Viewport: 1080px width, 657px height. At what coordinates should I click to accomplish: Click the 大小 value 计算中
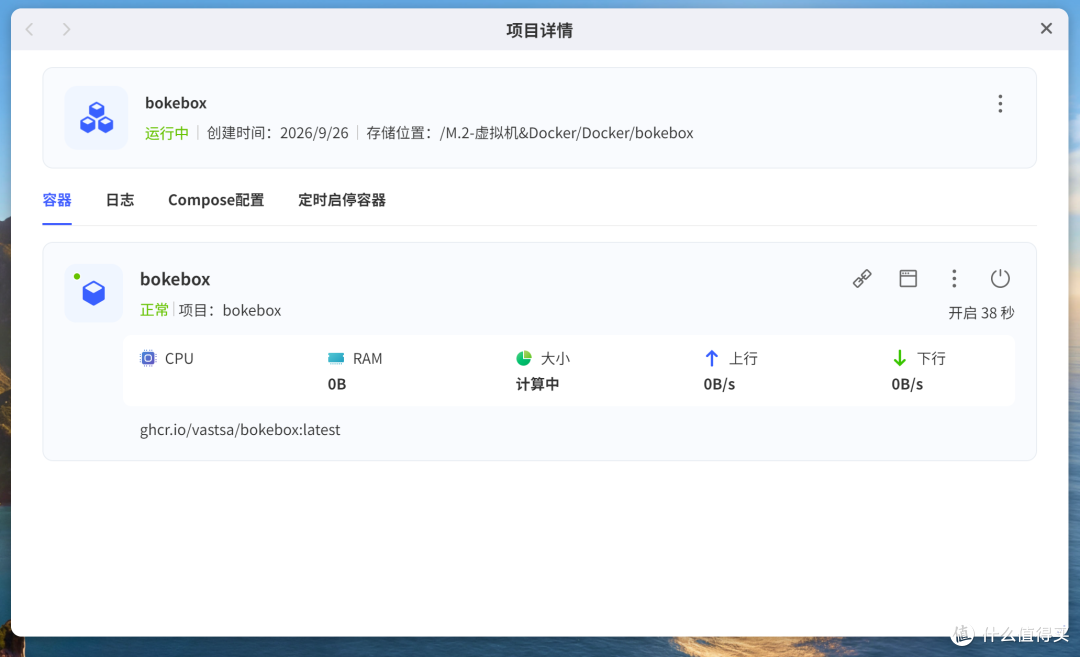(x=537, y=384)
